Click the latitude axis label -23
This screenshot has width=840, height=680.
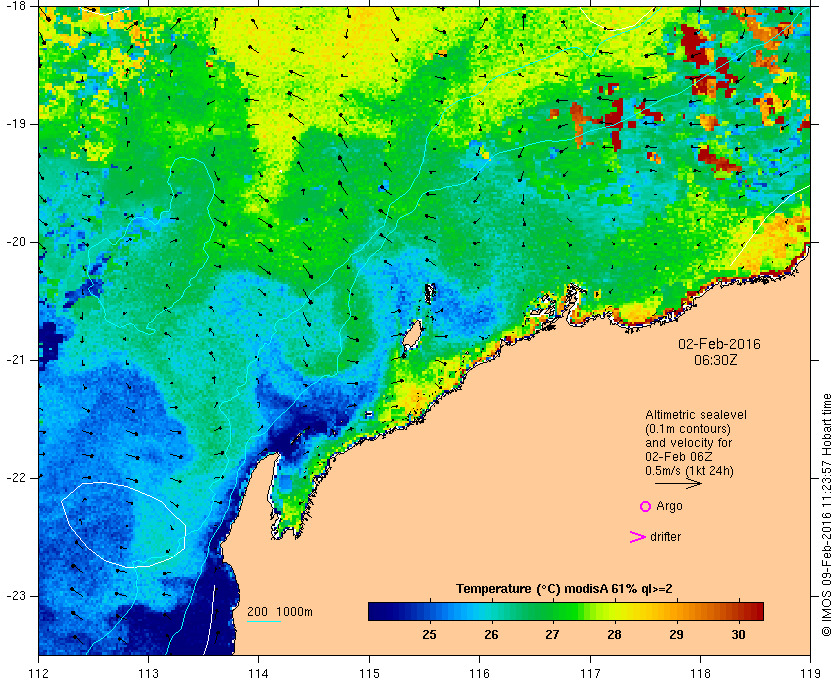[x=15, y=596]
